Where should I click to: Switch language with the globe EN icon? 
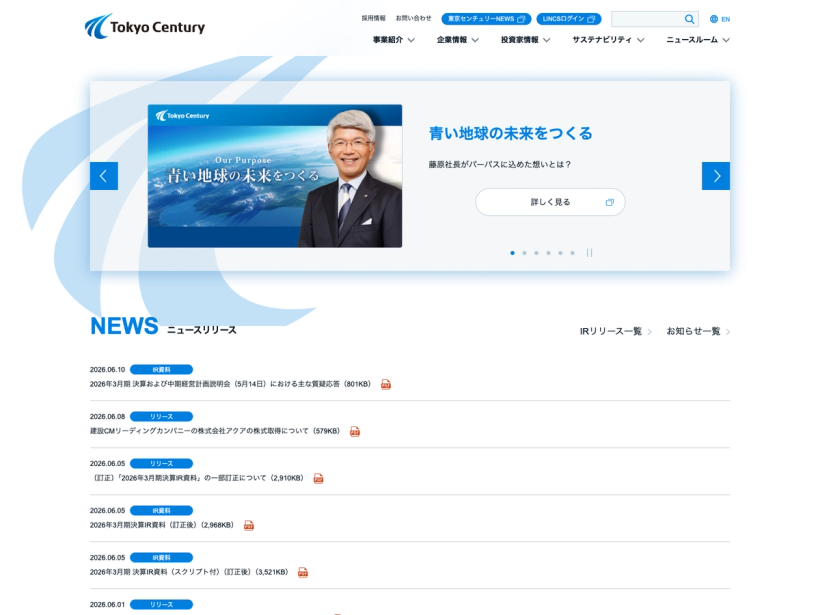720,19
